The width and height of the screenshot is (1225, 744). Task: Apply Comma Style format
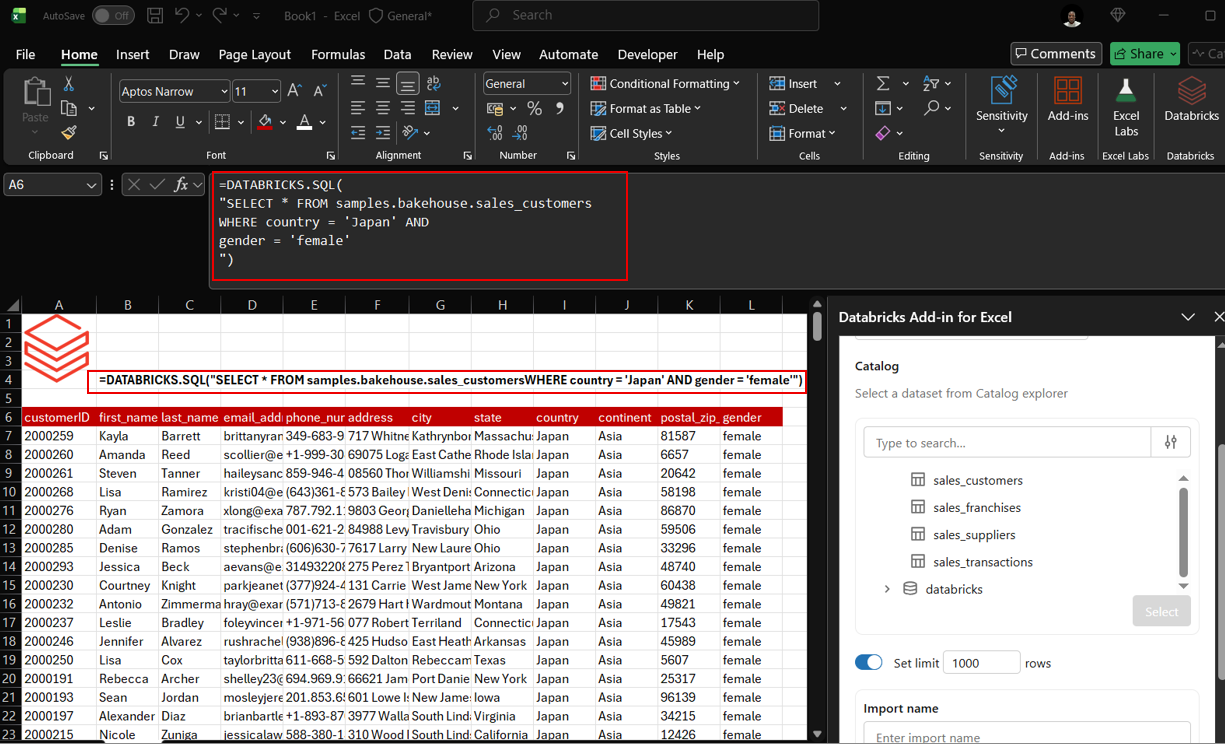[x=560, y=108]
